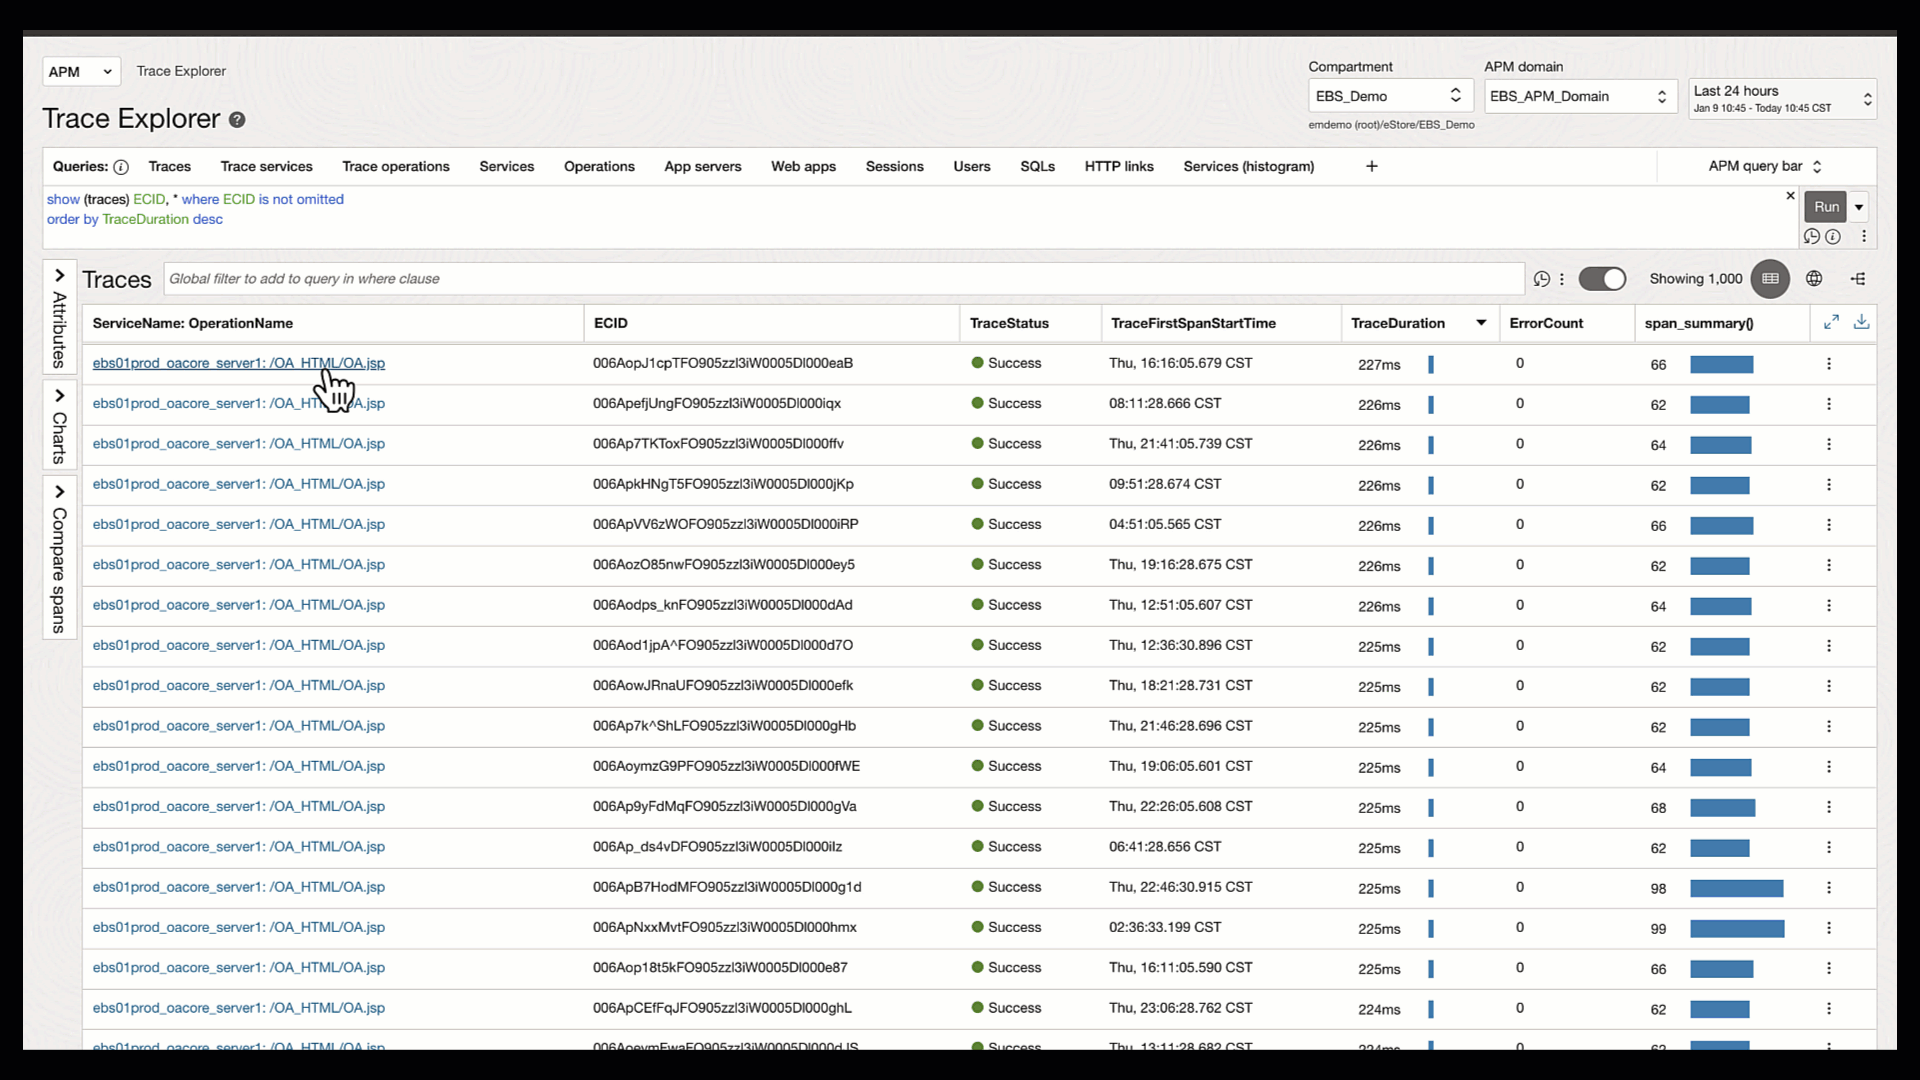This screenshot has width=1920, height=1080.
Task: Toggle the switch beside Showing 1,000
Action: [1602, 279]
